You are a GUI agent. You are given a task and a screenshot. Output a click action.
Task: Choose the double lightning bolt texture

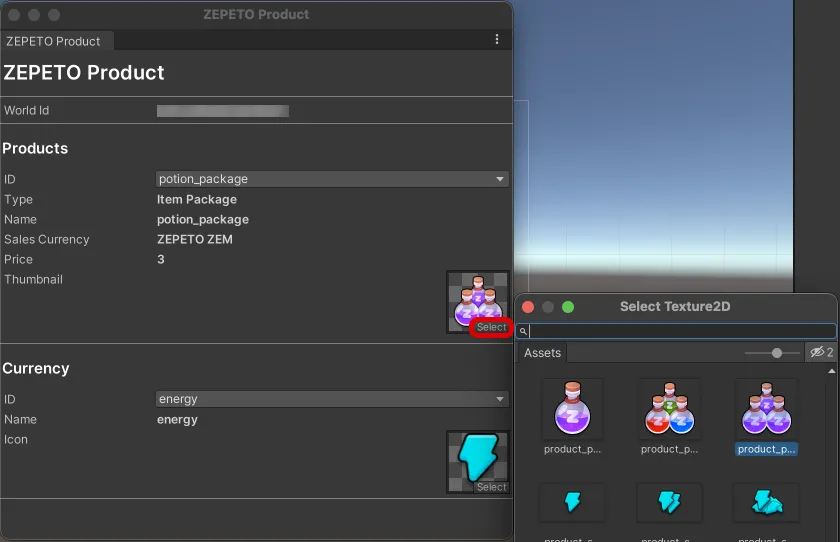point(669,502)
